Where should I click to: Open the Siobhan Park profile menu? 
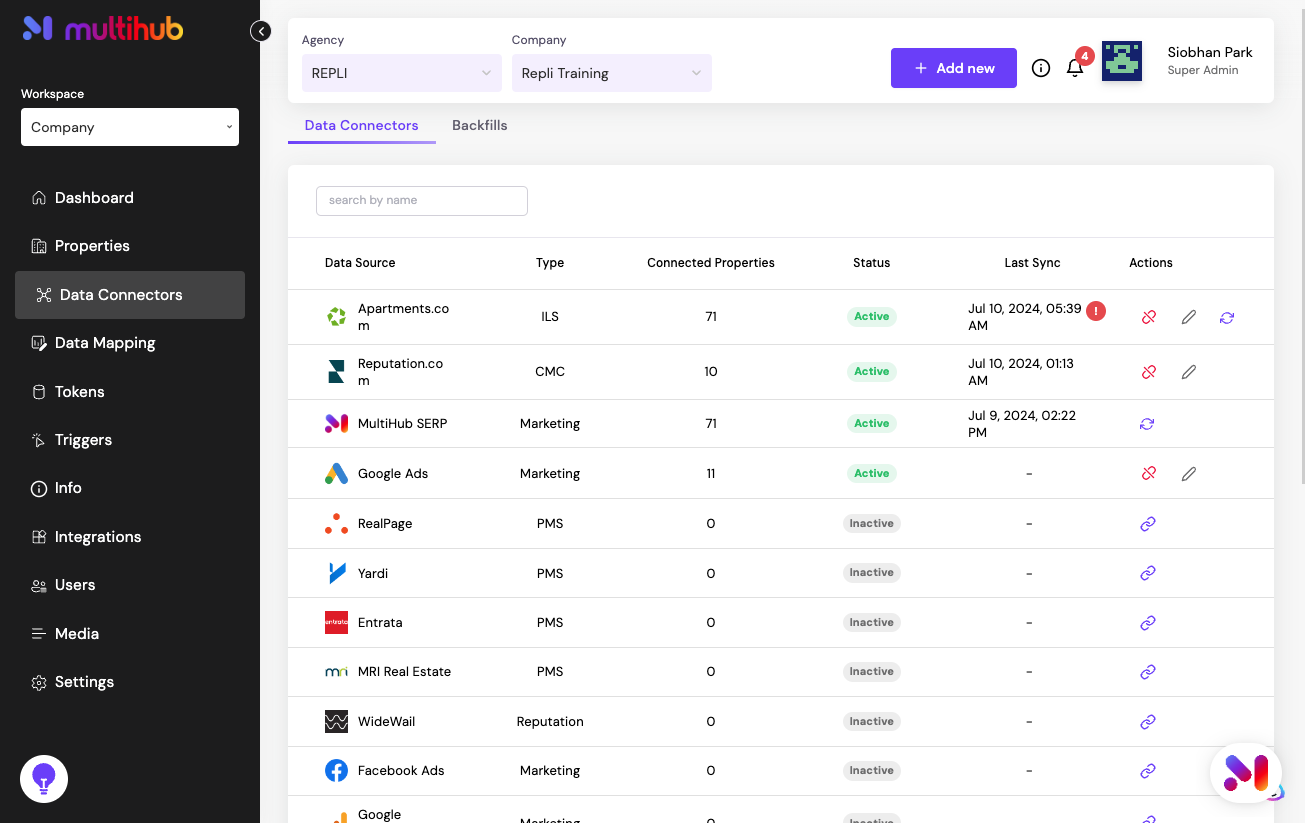1210,60
